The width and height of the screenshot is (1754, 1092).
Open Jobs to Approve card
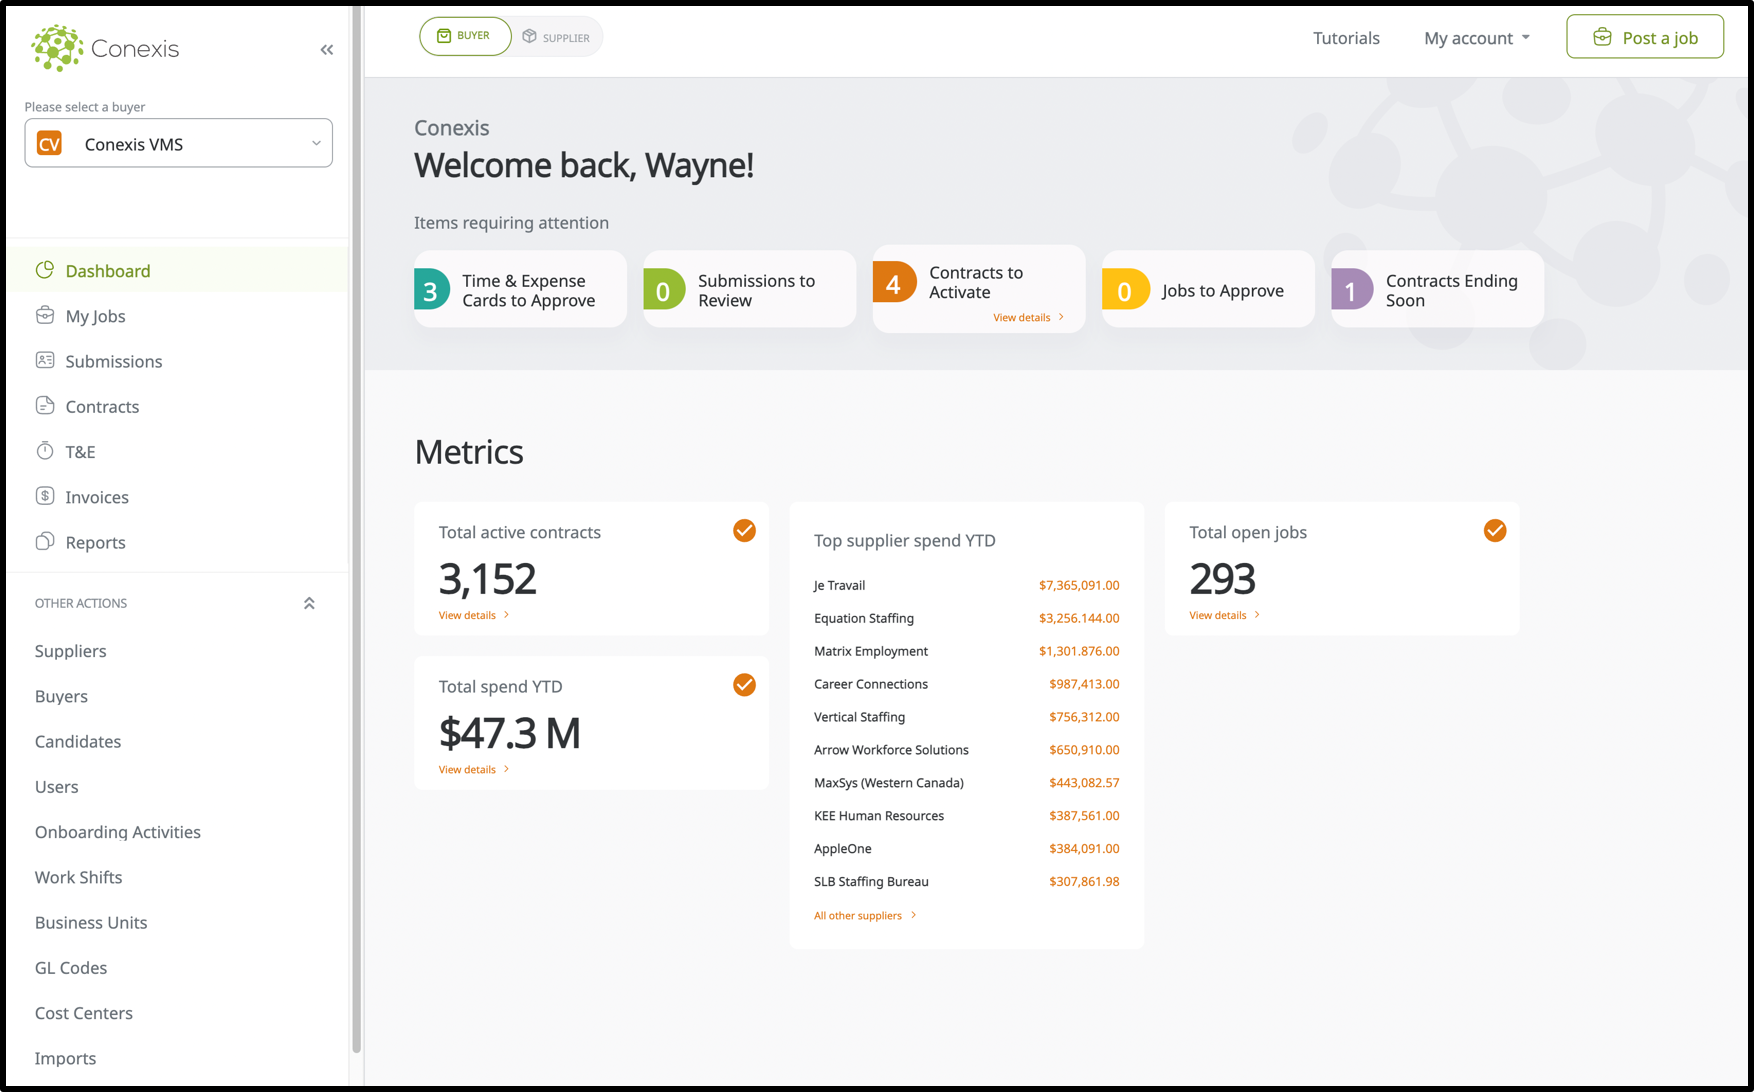pyautogui.click(x=1208, y=289)
